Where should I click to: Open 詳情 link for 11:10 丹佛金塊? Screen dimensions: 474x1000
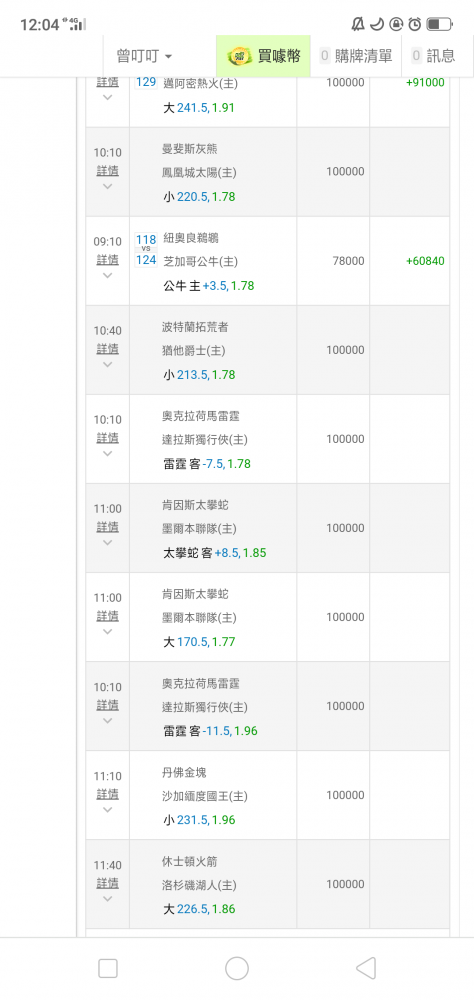[107, 794]
